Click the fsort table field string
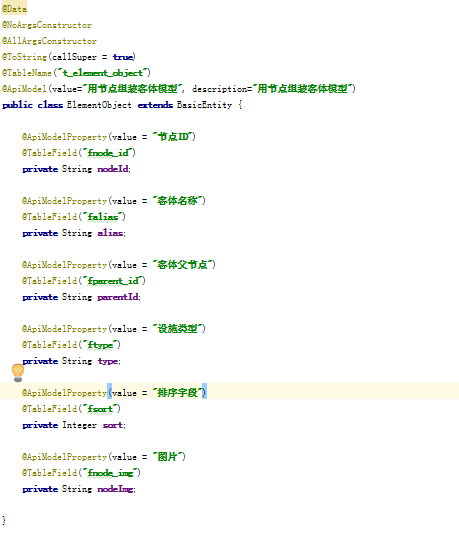The image size is (459, 545). point(100,409)
